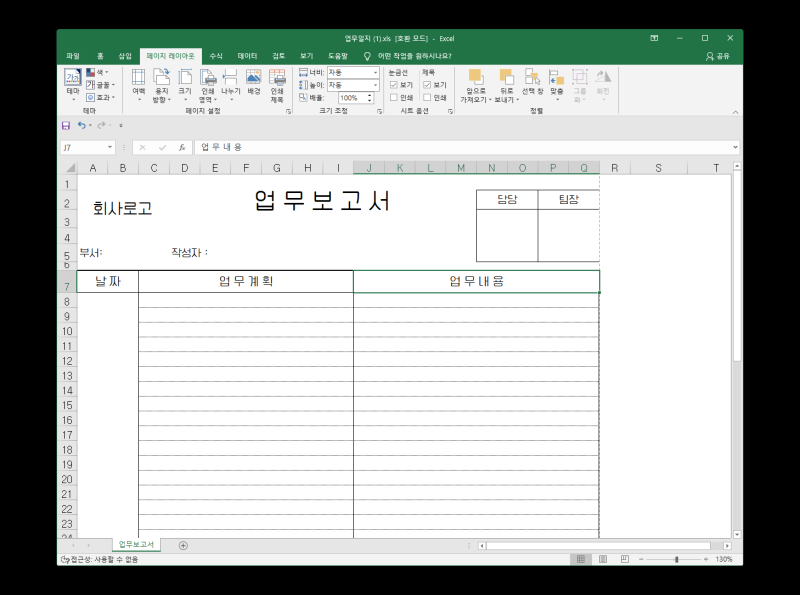Toggle 눈금선 인쇄 (Gridlines Print) checkbox
This screenshot has height=595, width=800.
click(x=393, y=97)
